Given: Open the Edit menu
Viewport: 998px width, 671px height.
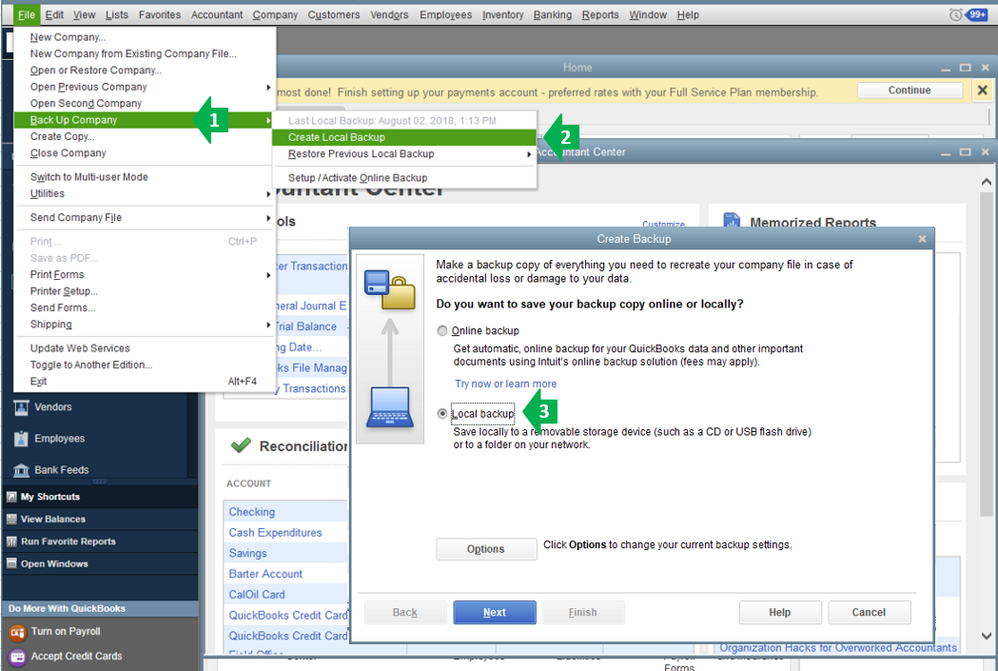Looking at the screenshot, I should (54, 15).
